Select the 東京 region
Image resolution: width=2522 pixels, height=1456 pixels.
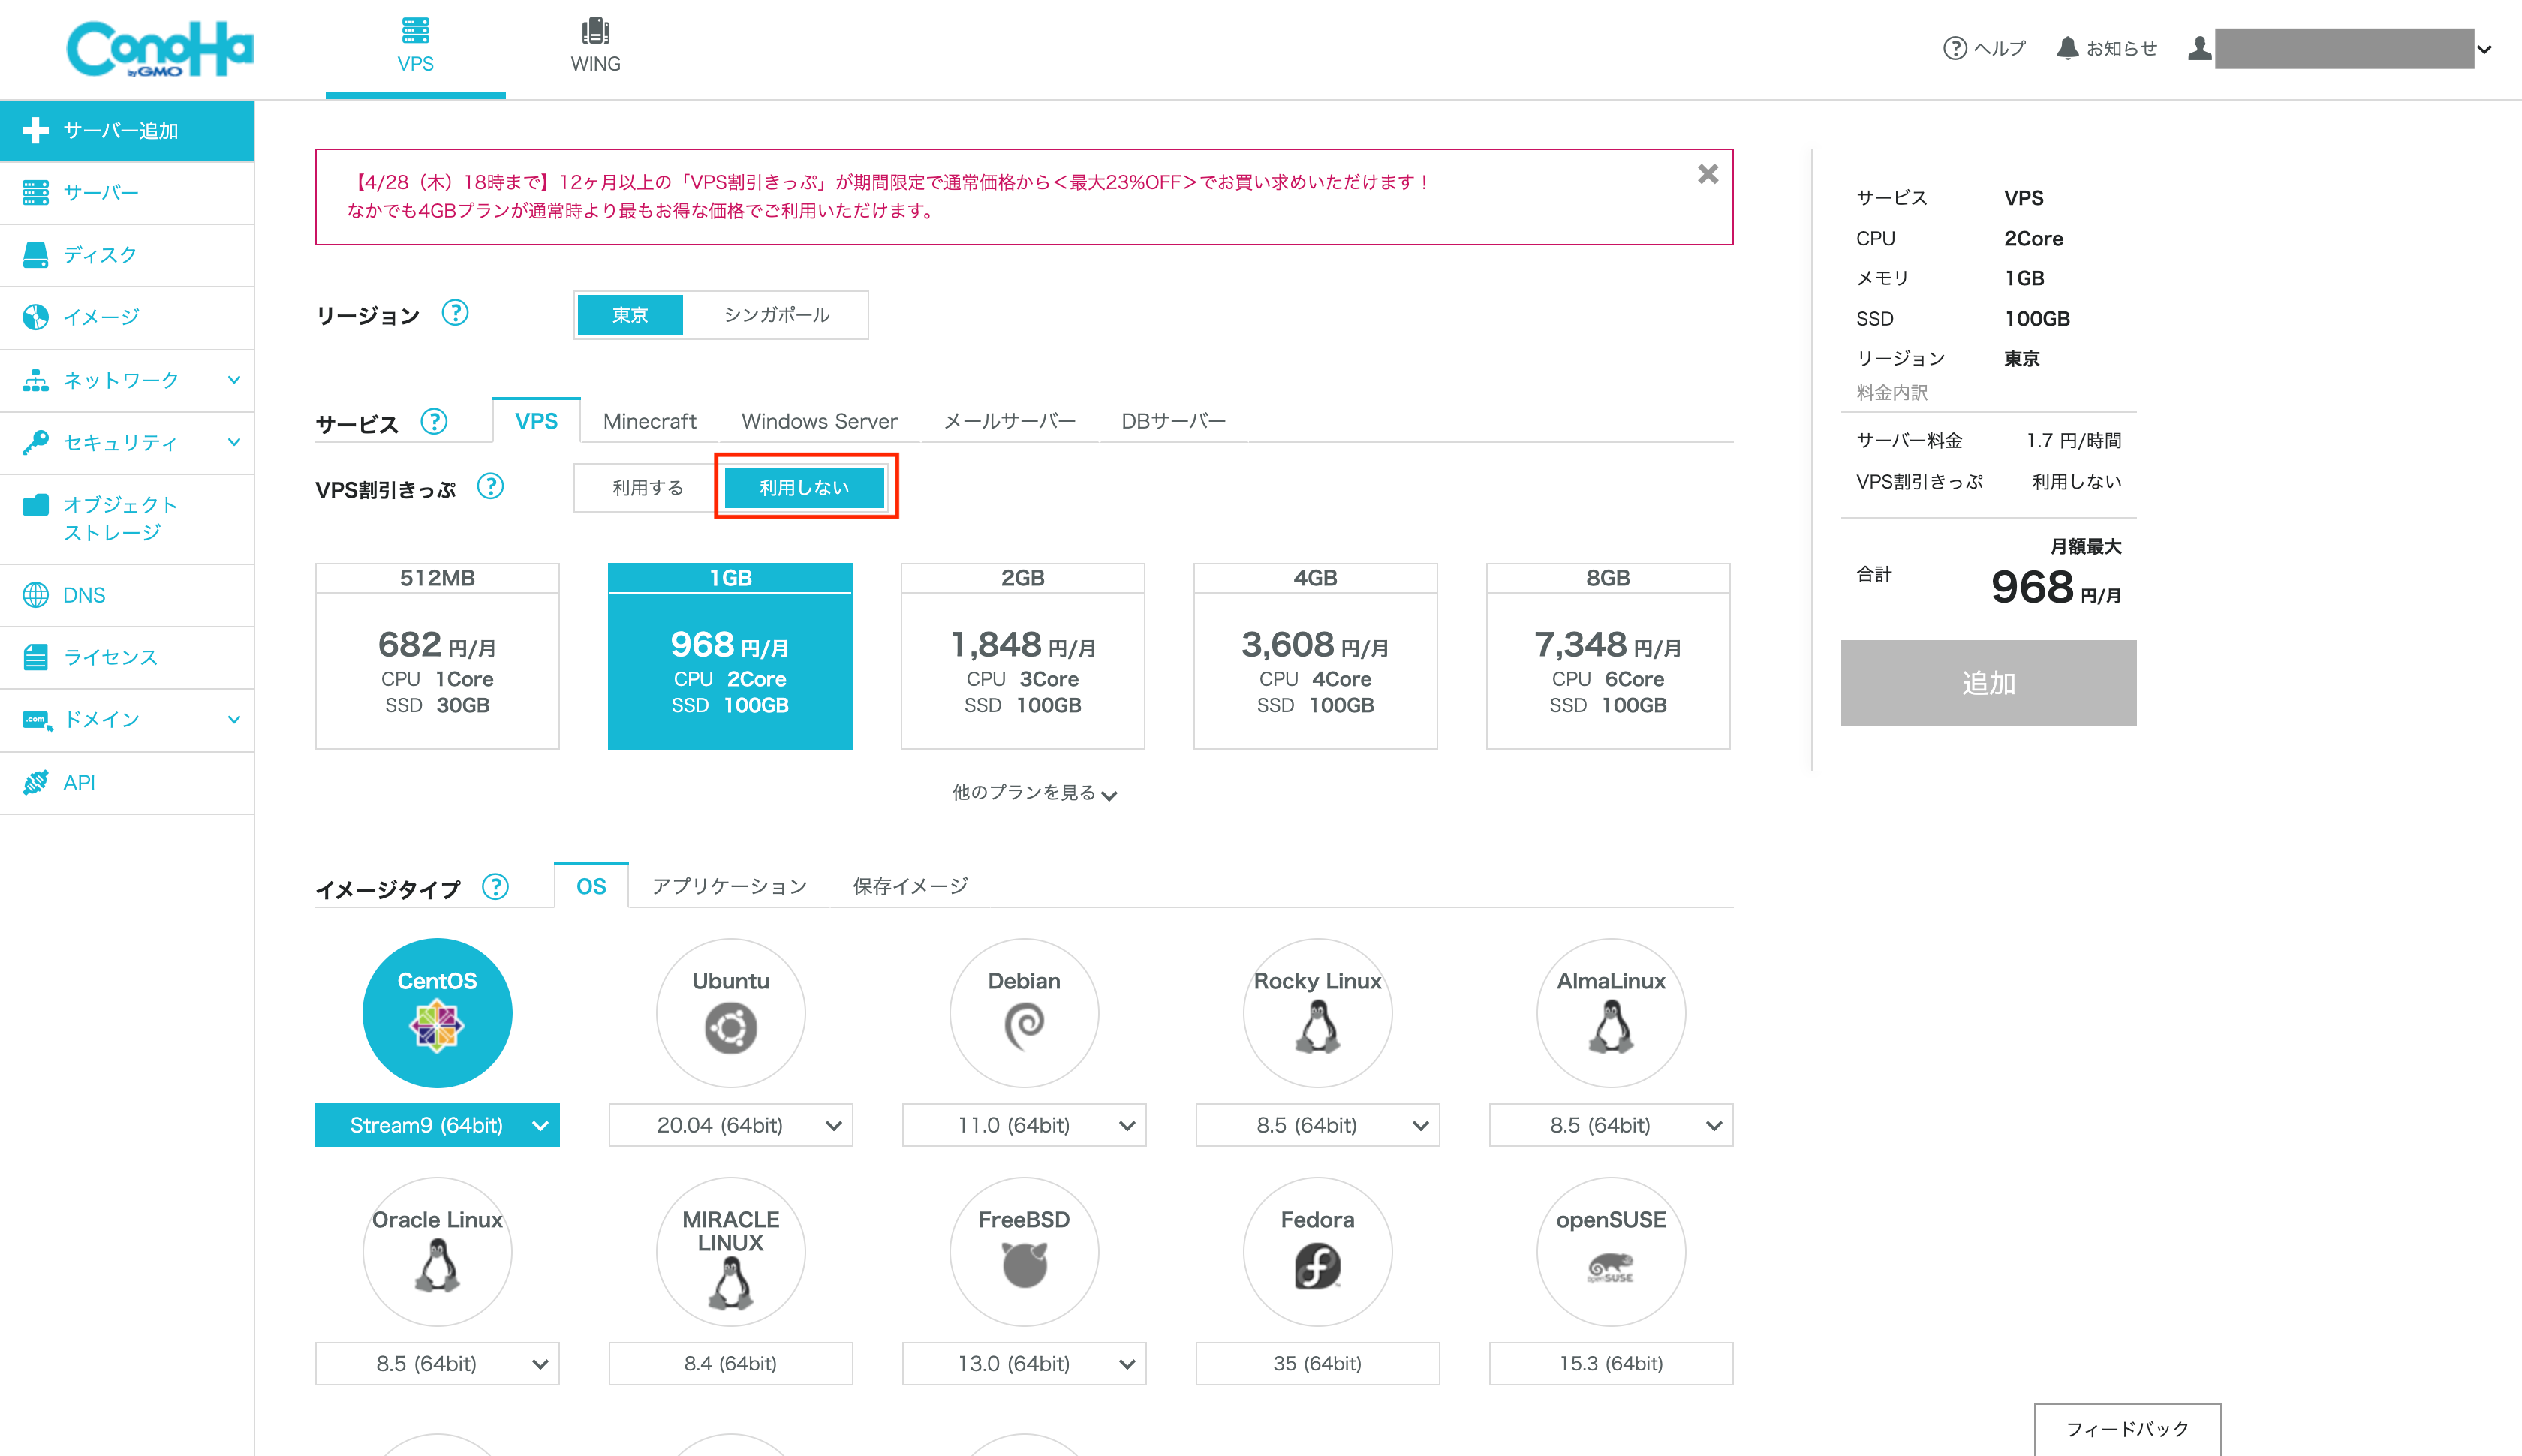click(630, 315)
